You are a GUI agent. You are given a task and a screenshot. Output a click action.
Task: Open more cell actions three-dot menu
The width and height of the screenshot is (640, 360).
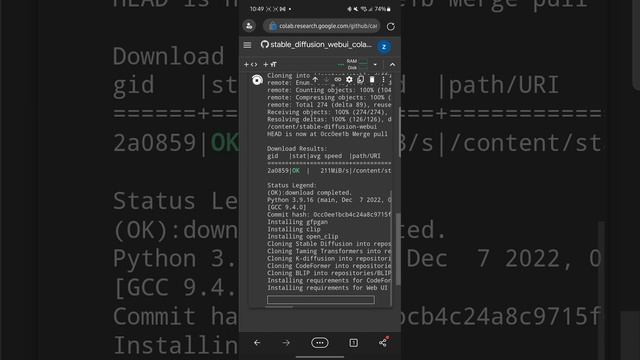pyautogui.click(x=383, y=80)
